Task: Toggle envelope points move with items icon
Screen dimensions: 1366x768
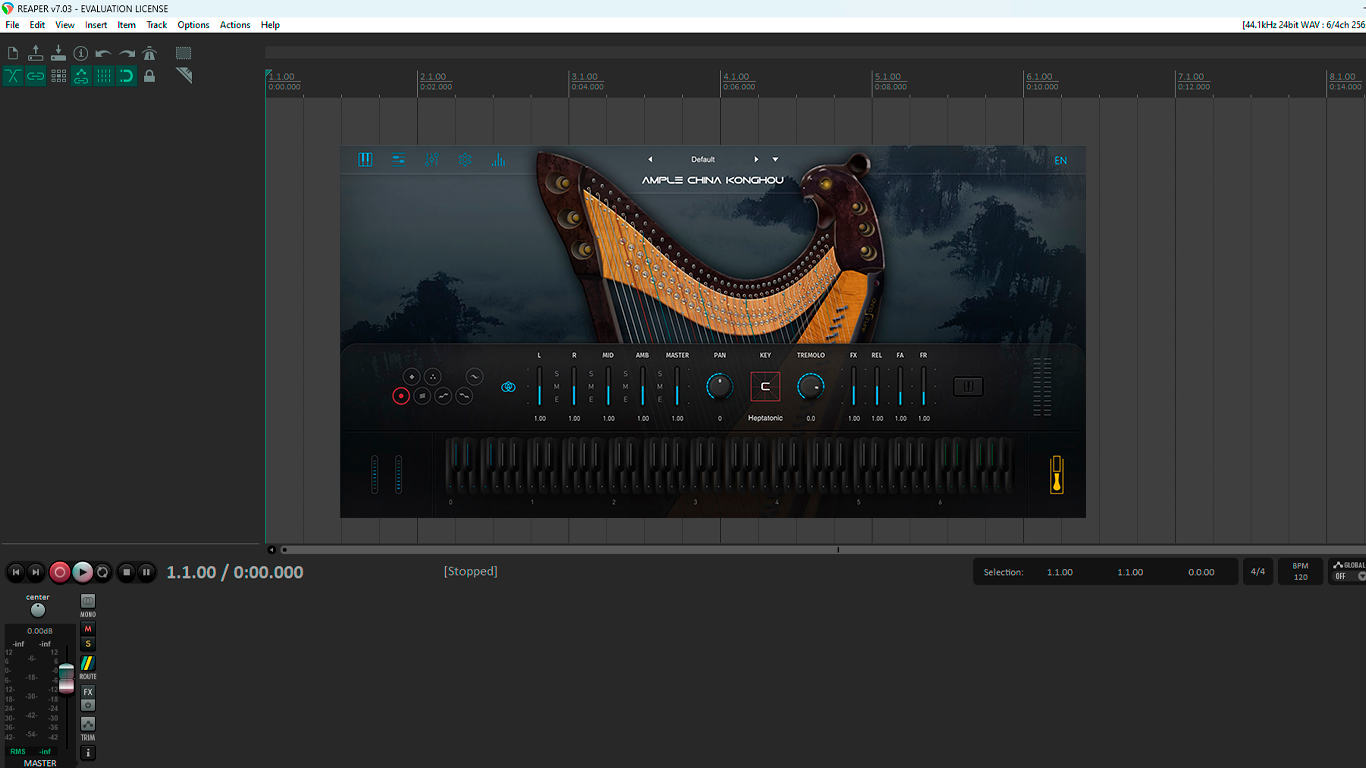Action: 81,76
